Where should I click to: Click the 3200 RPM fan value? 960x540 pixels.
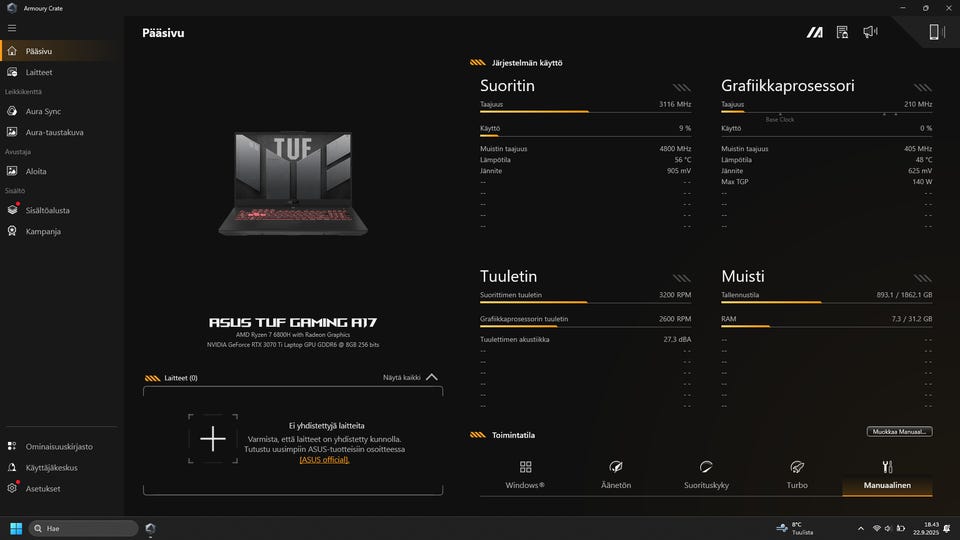(675, 294)
